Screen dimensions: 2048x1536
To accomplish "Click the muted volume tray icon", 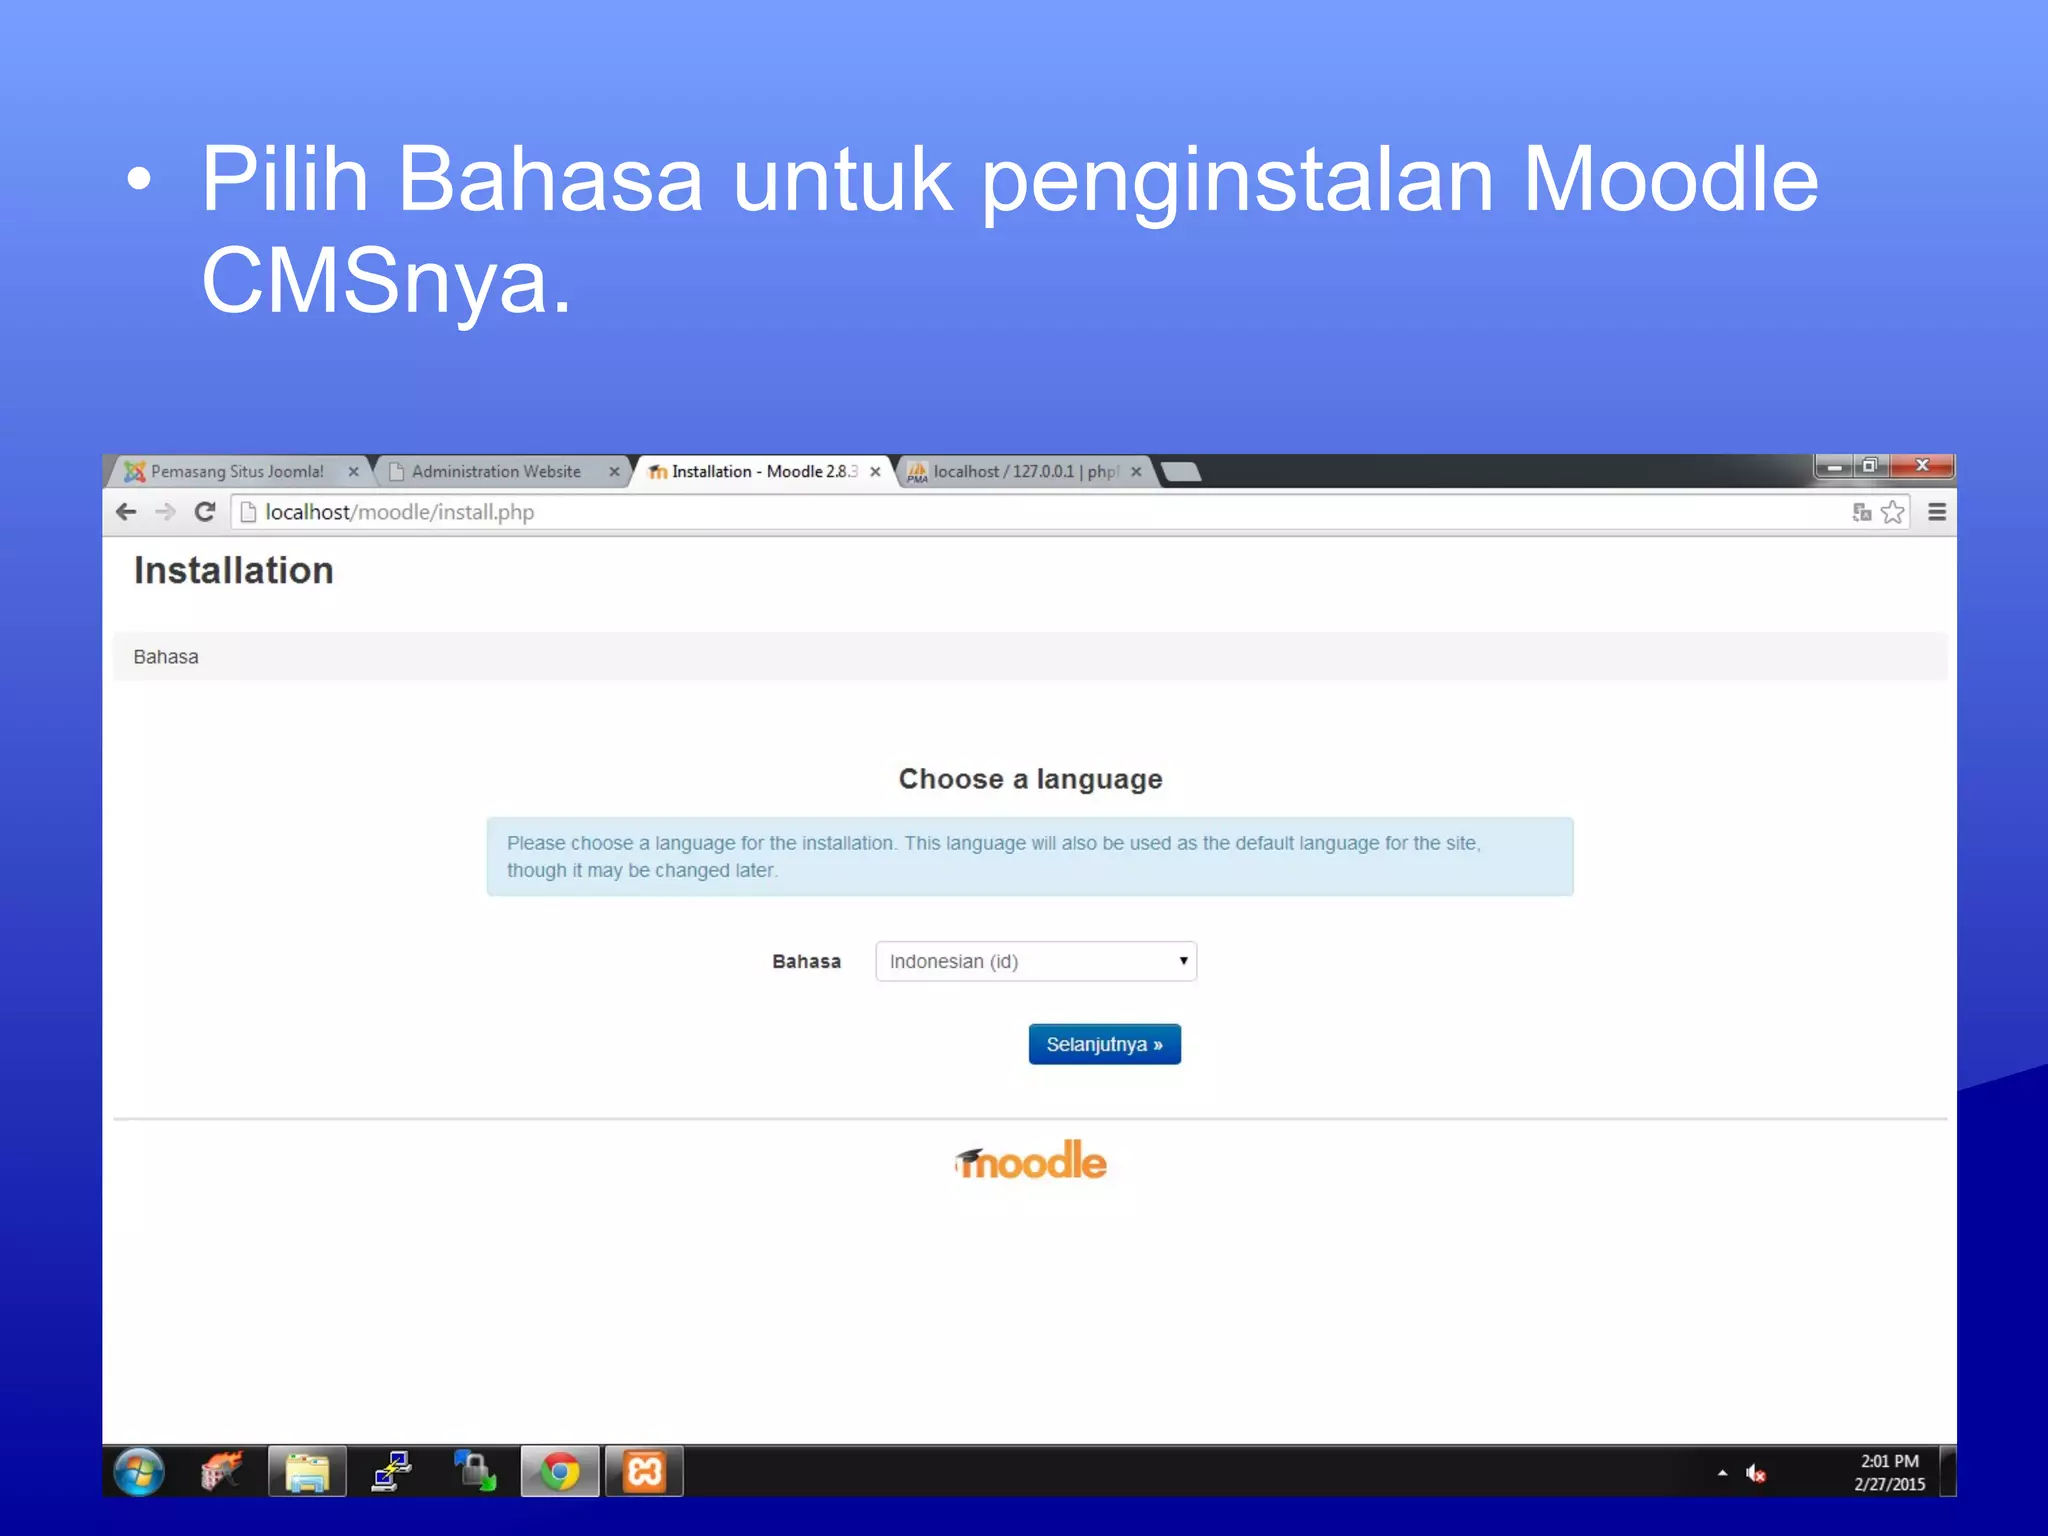I will point(1756,1473).
